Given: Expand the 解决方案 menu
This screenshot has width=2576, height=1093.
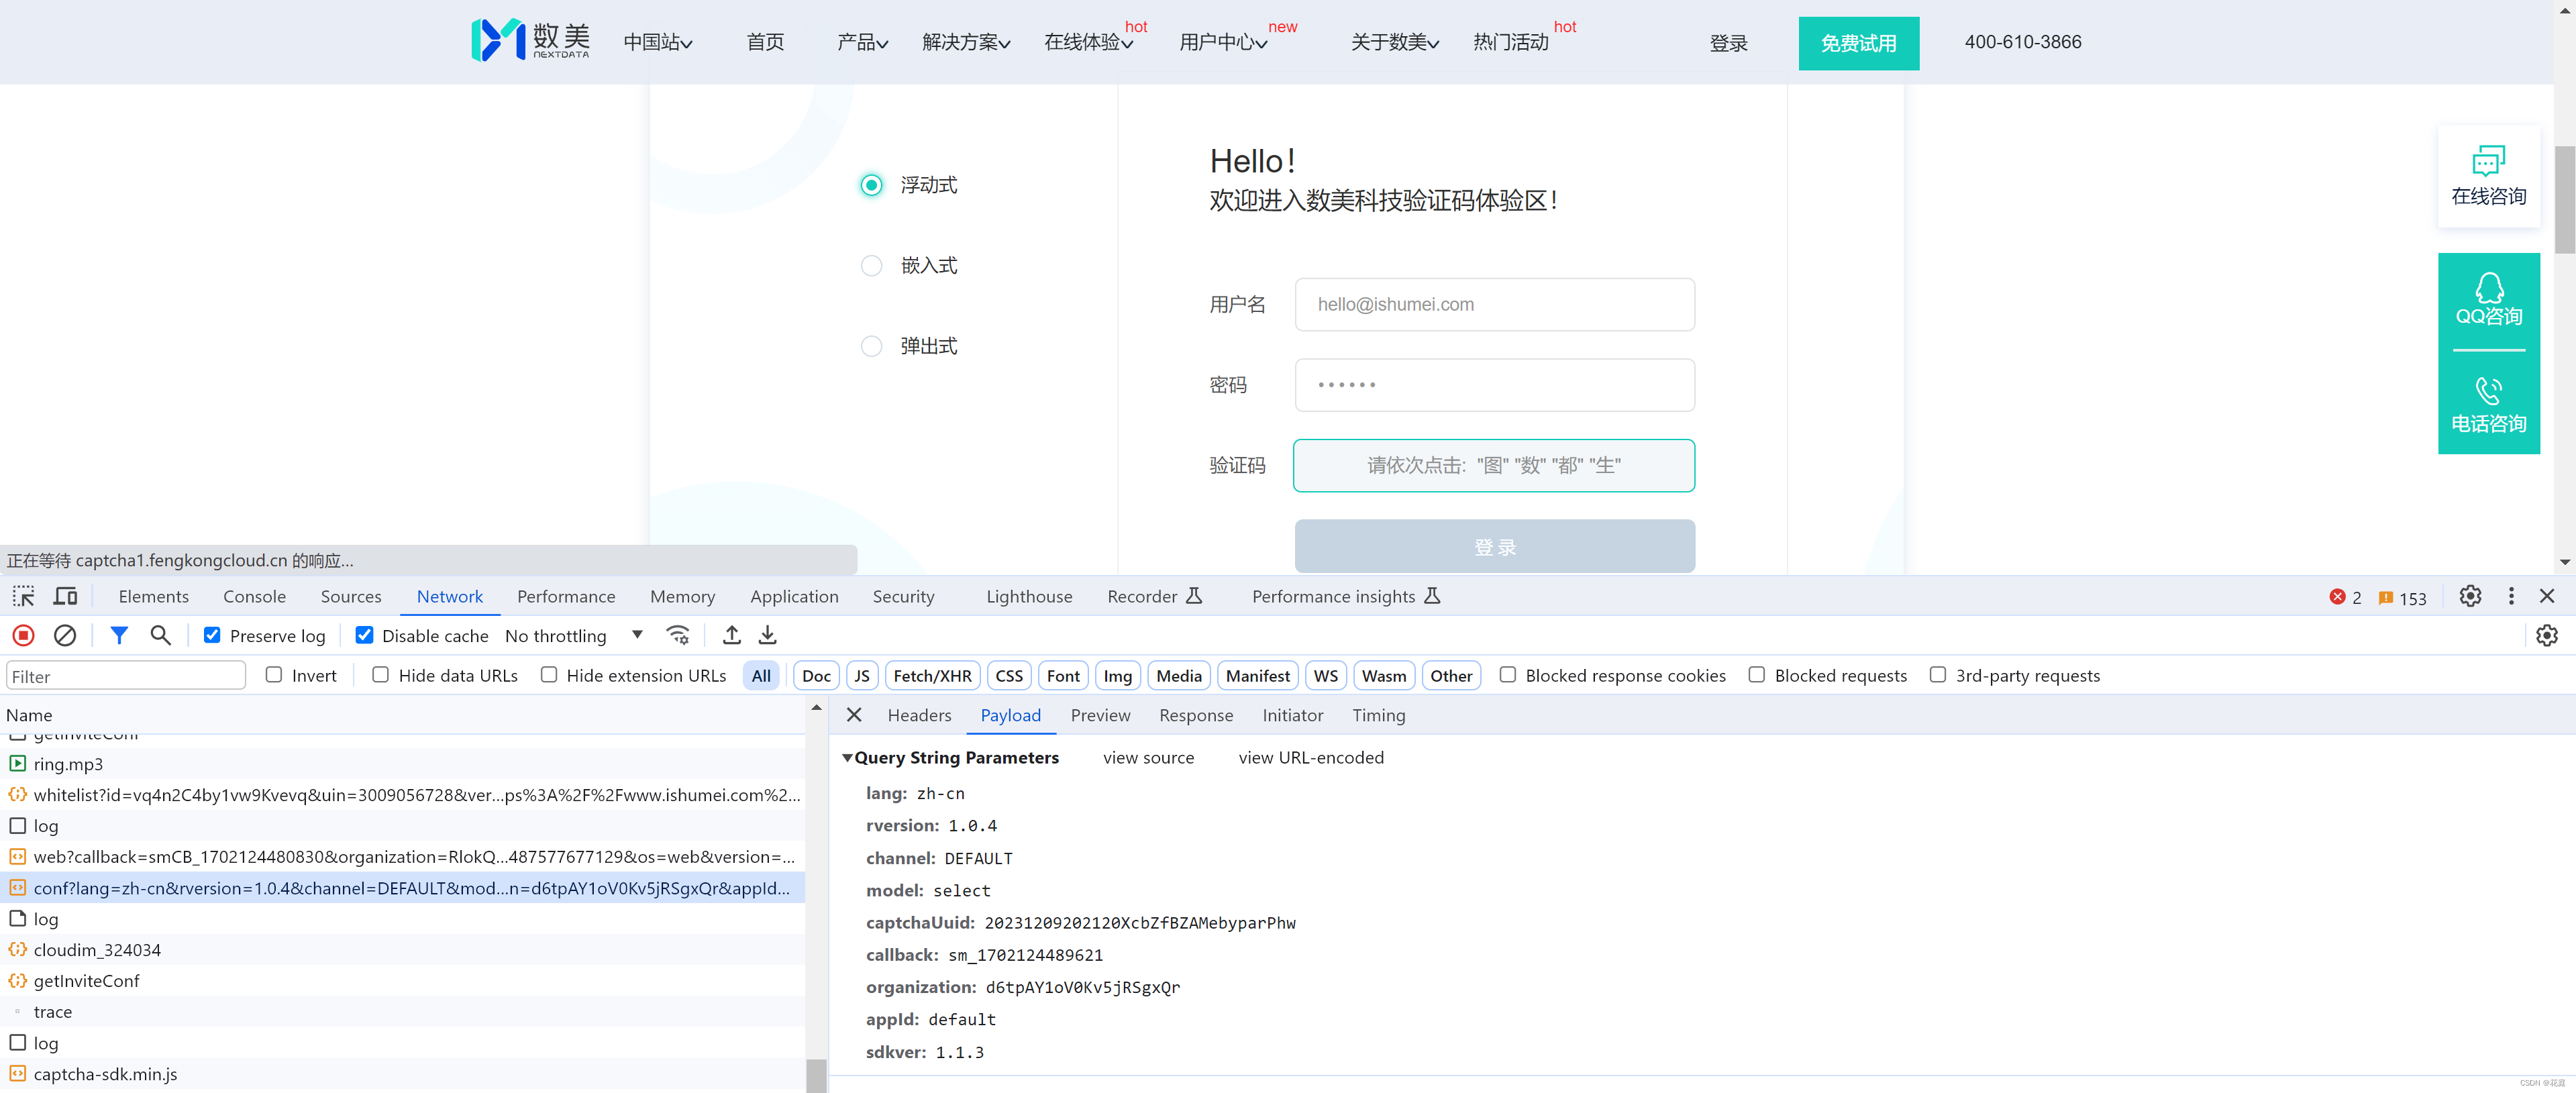Looking at the screenshot, I should click(x=966, y=42).
